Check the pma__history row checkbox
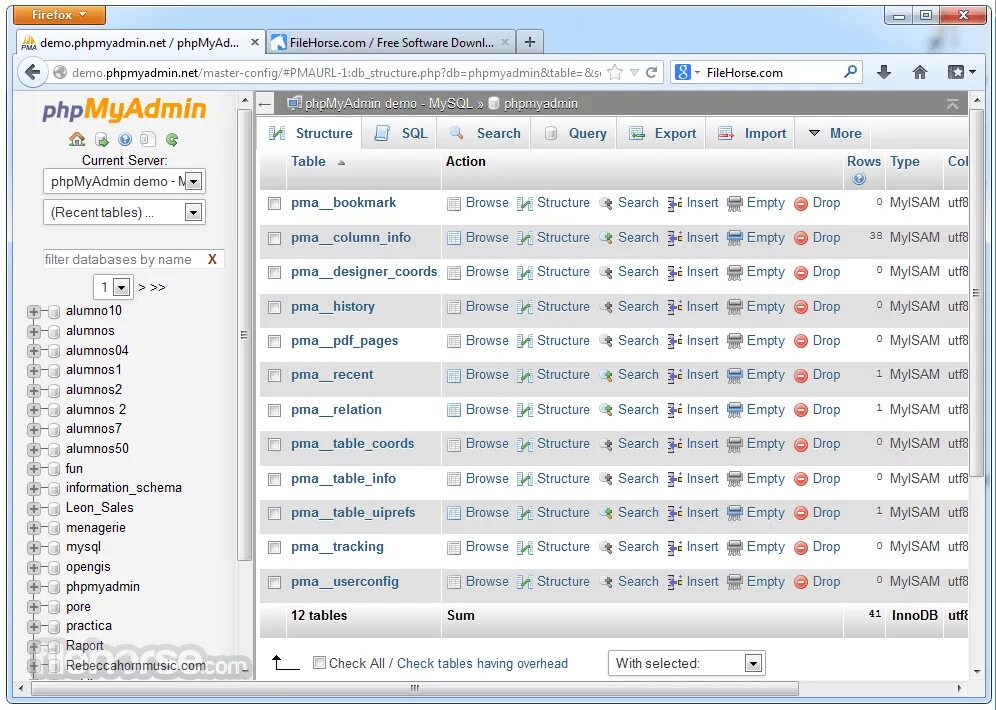The image size is (996, 710). coord(274,308)
